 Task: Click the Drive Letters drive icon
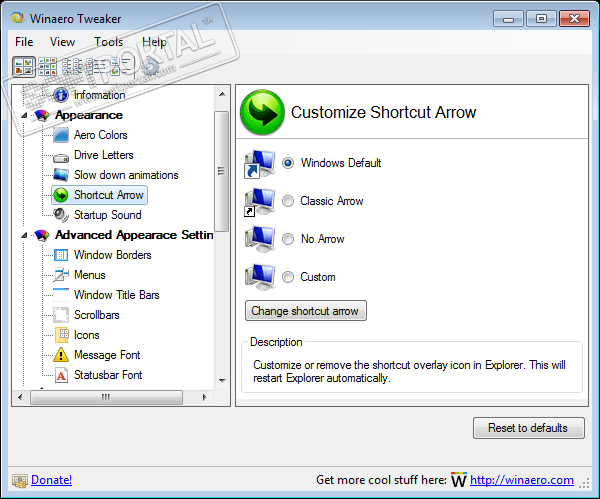(x=61, y=157)
